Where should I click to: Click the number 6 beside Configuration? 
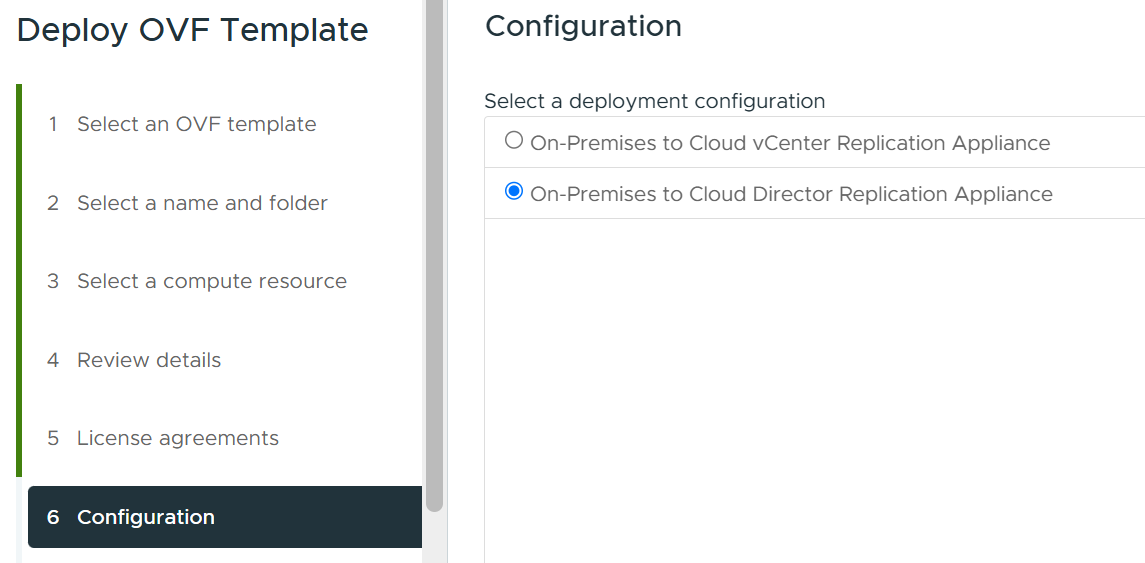click(53, 517)
